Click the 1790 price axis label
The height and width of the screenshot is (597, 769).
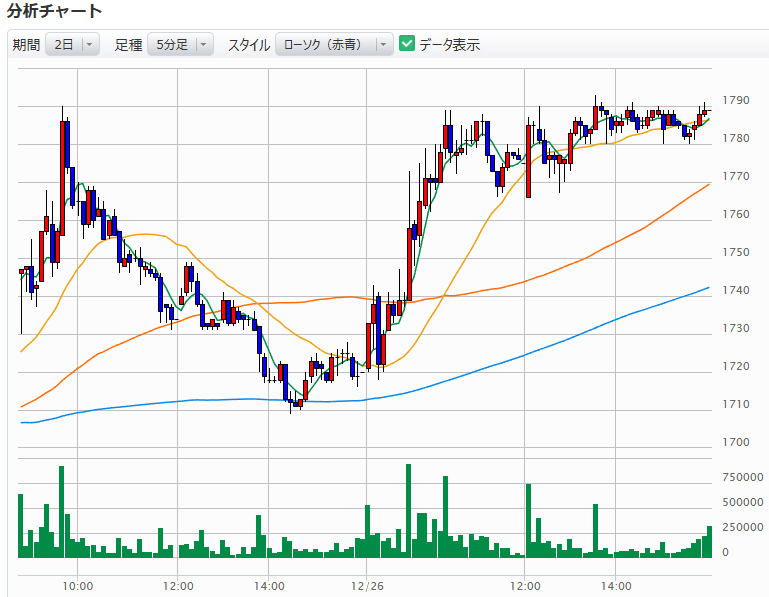(x=737, y=100)
